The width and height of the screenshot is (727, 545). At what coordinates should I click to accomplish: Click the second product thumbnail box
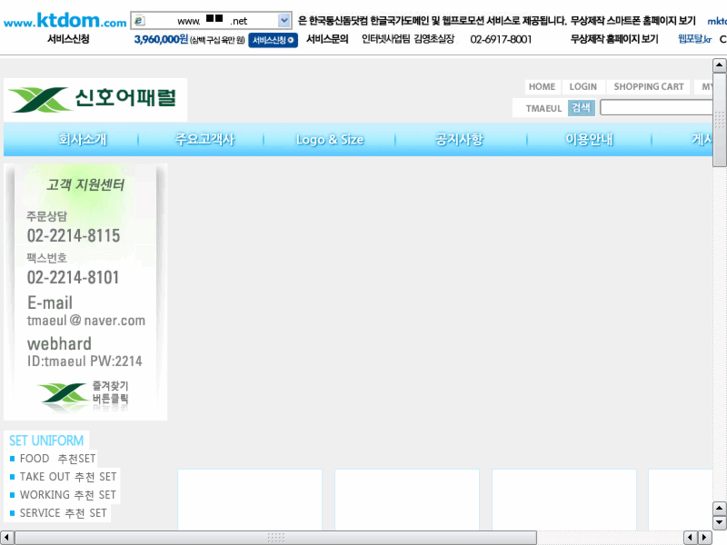tap(407, 499)
